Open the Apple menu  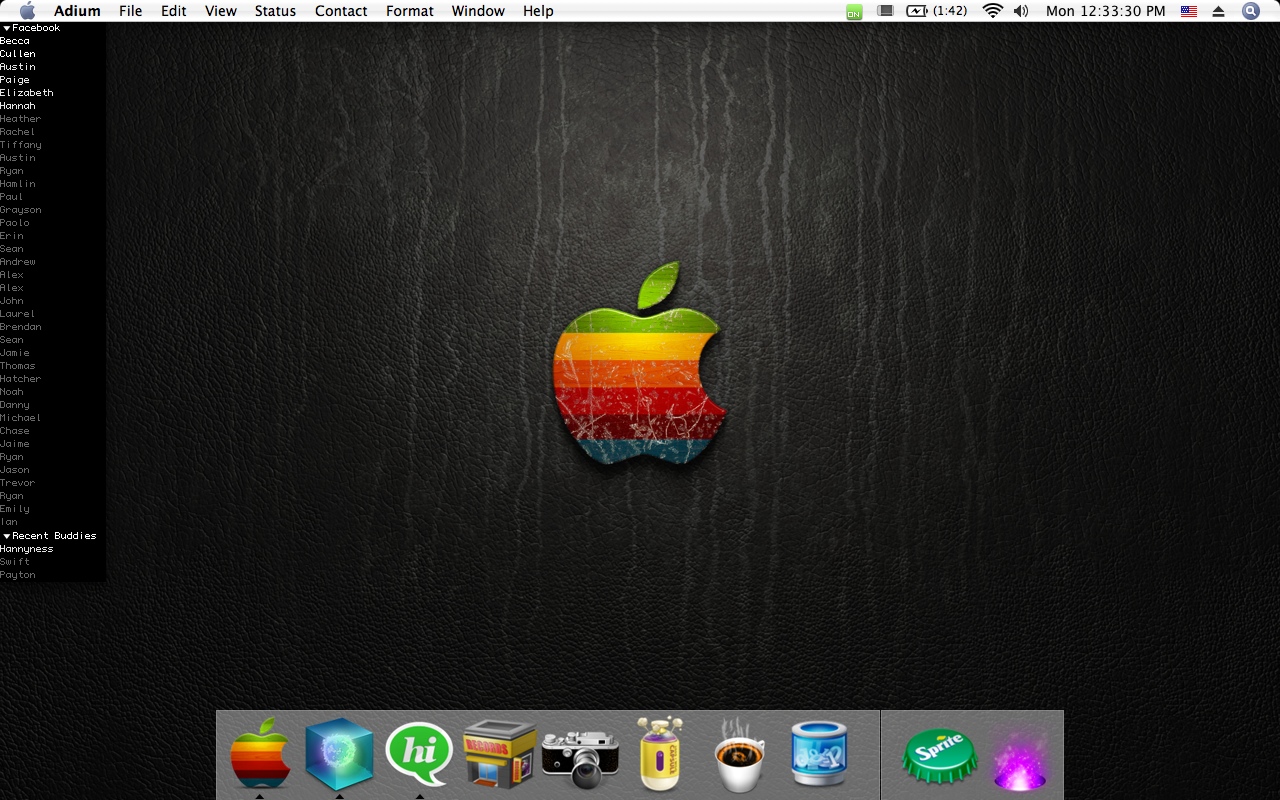(27, 11)
